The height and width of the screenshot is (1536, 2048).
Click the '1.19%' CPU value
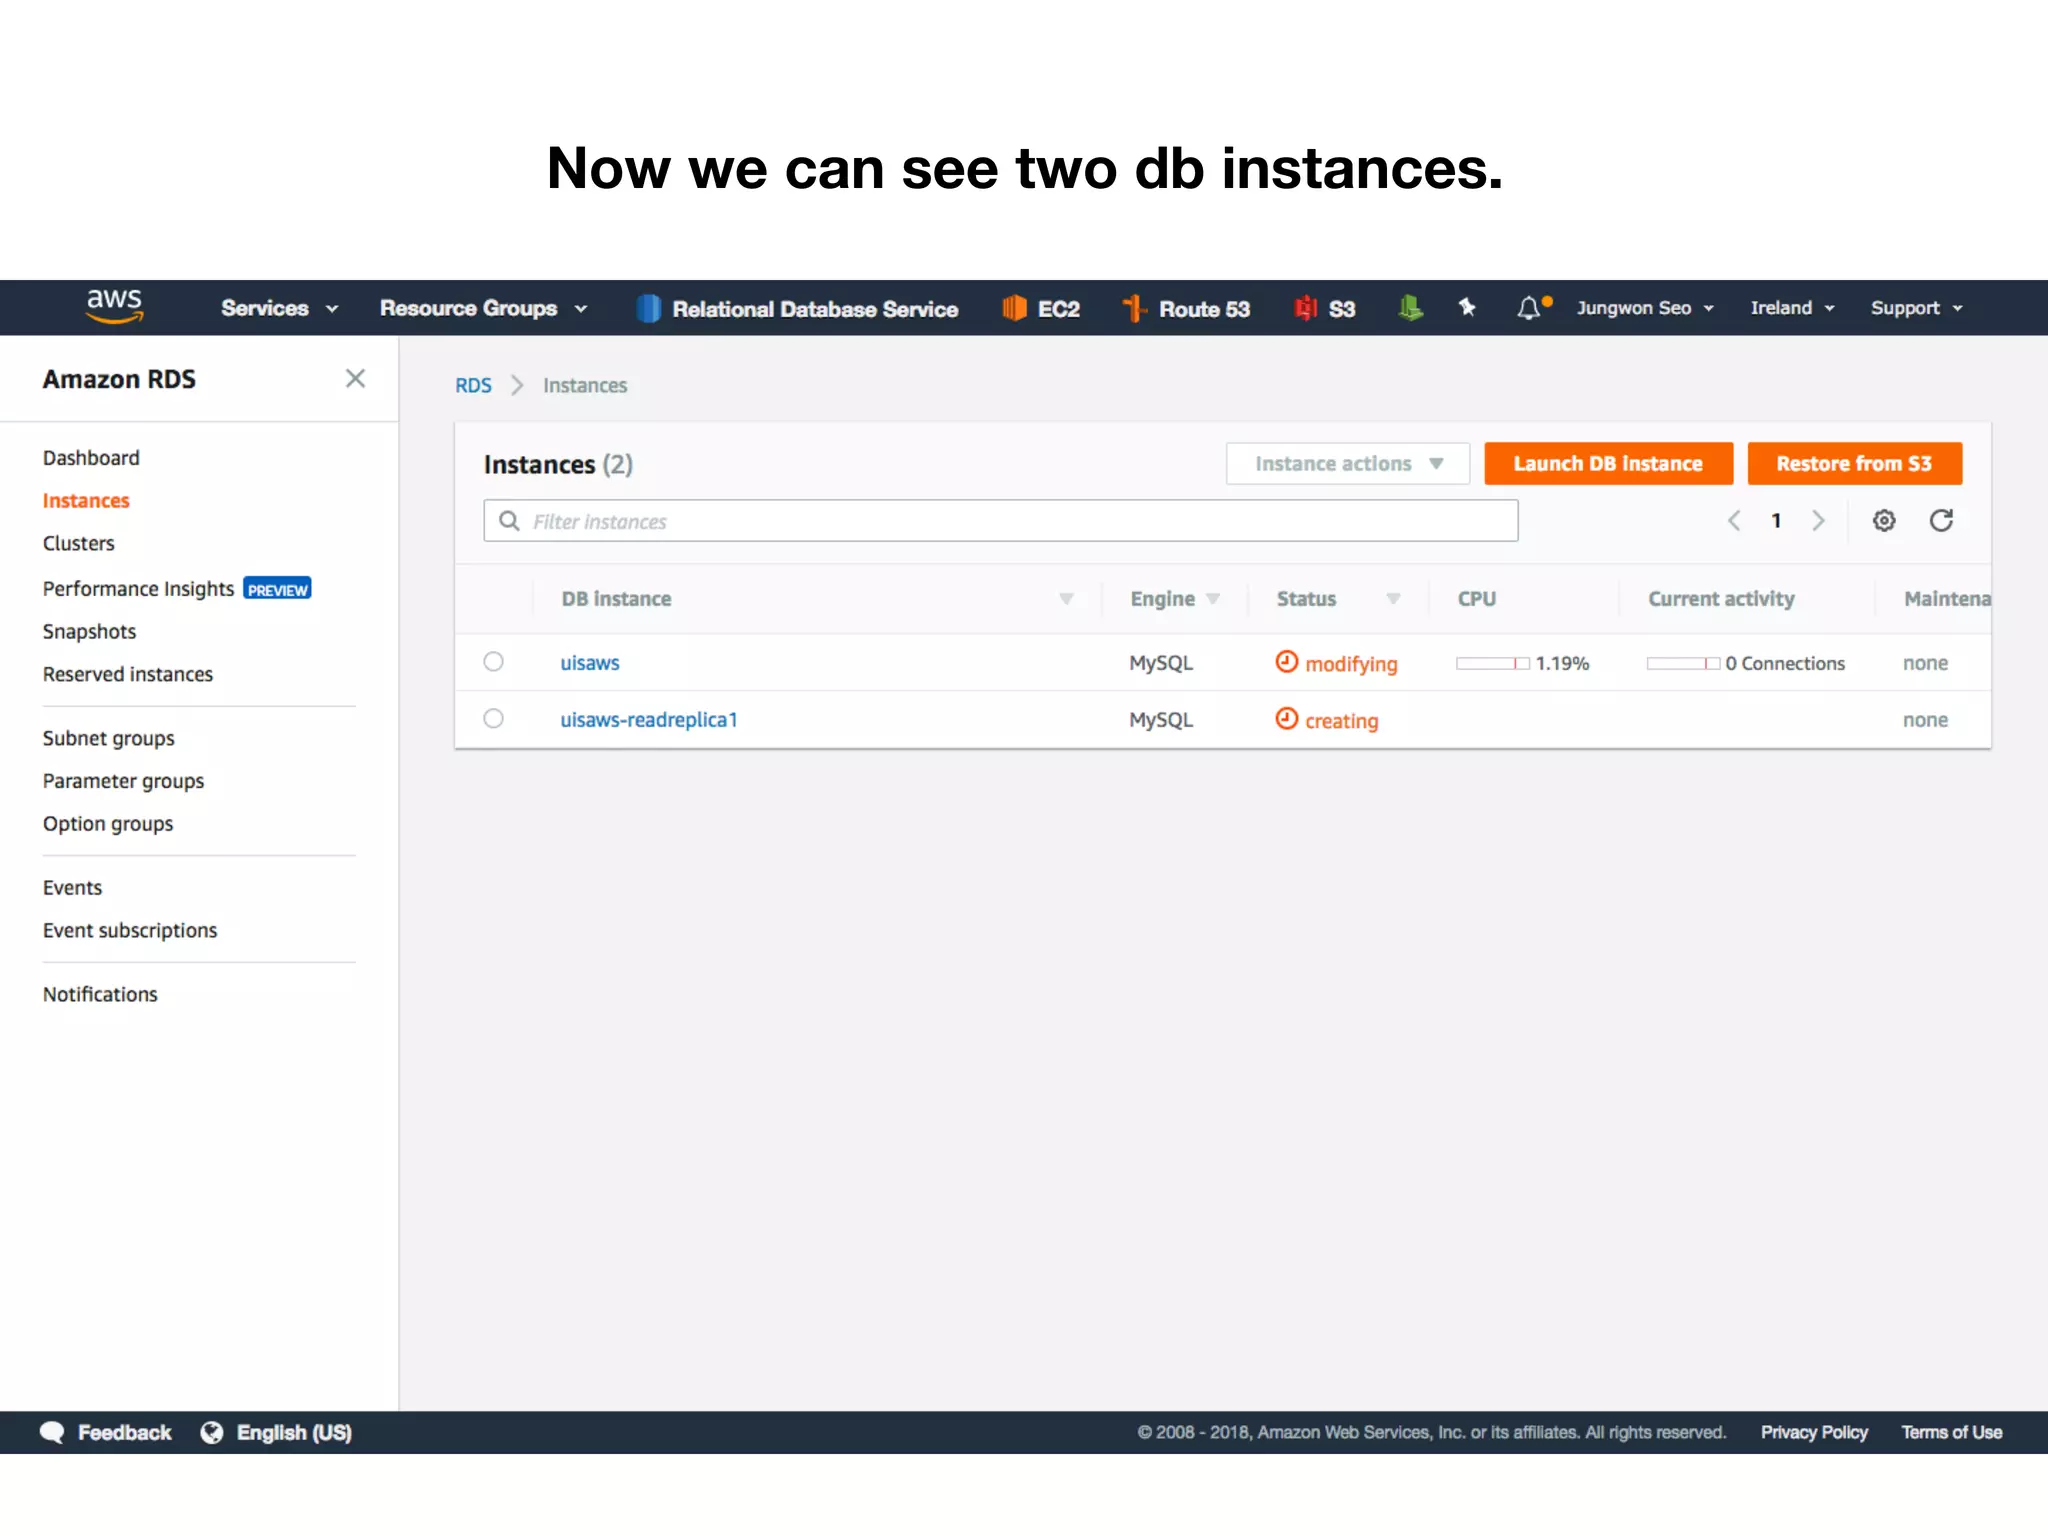coord(1562,663)
